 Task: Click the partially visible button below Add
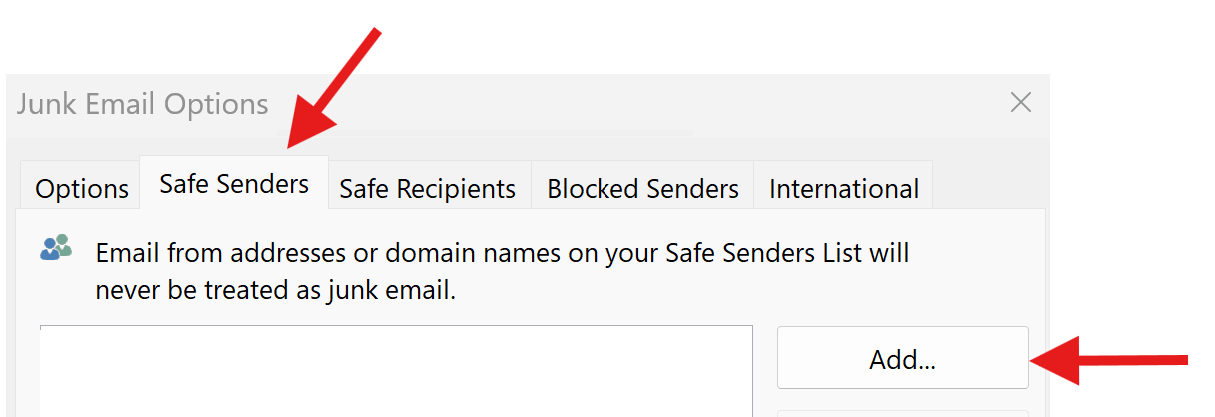(903, 412)
